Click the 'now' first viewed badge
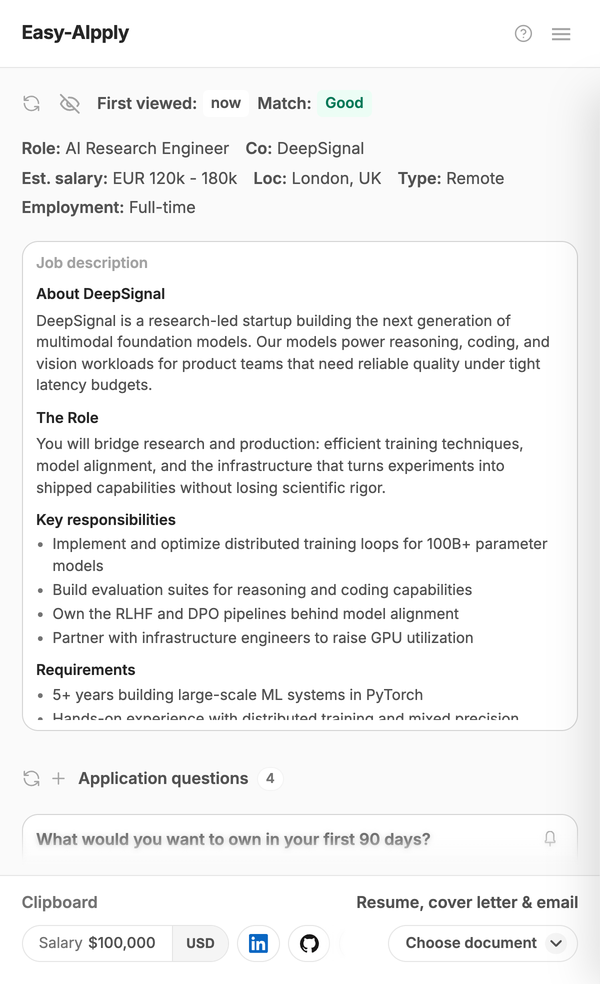 click(x=226, y=103)
